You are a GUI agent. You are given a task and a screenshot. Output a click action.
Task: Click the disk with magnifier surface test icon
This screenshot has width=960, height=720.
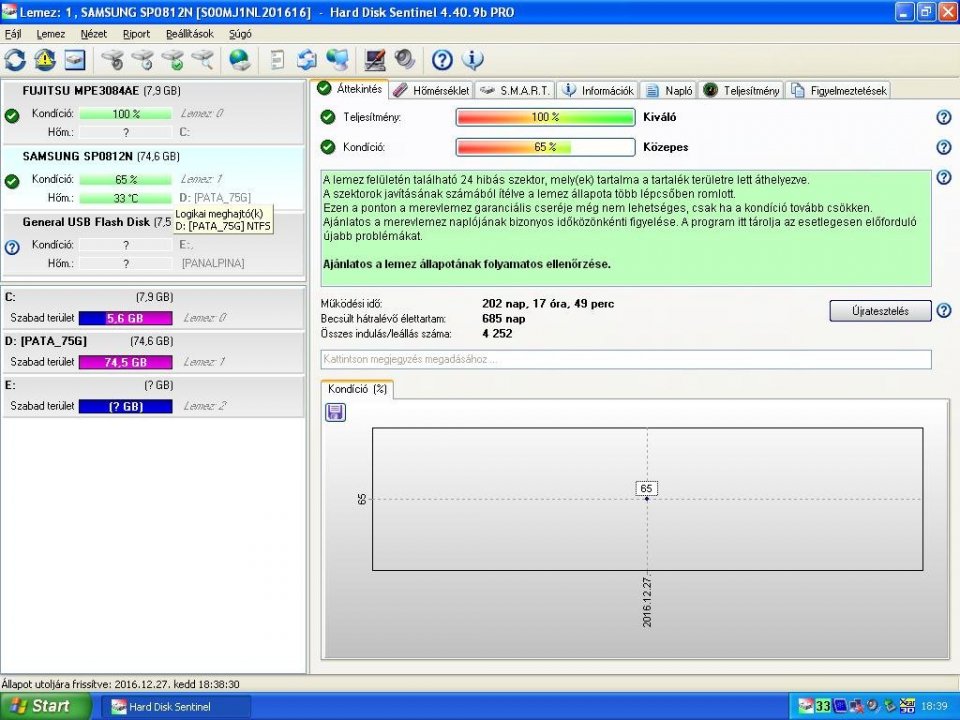[x=203, y=60]
